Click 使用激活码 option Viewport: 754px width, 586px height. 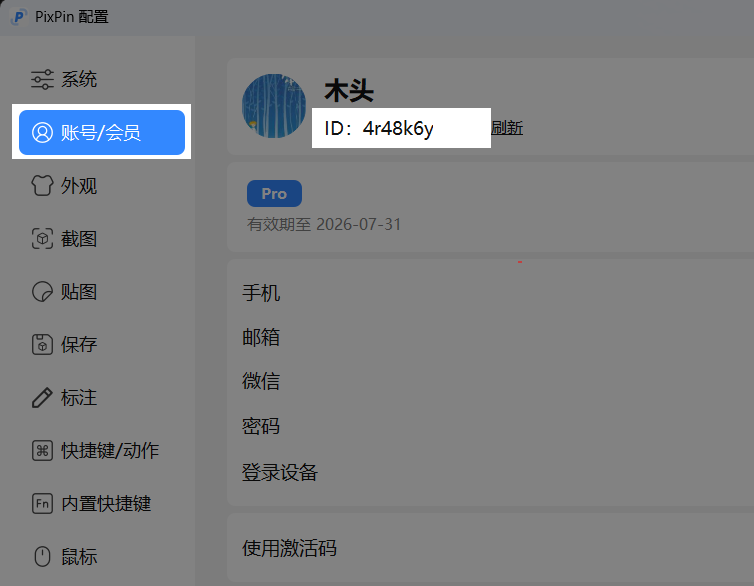click(x=289, y=548)
